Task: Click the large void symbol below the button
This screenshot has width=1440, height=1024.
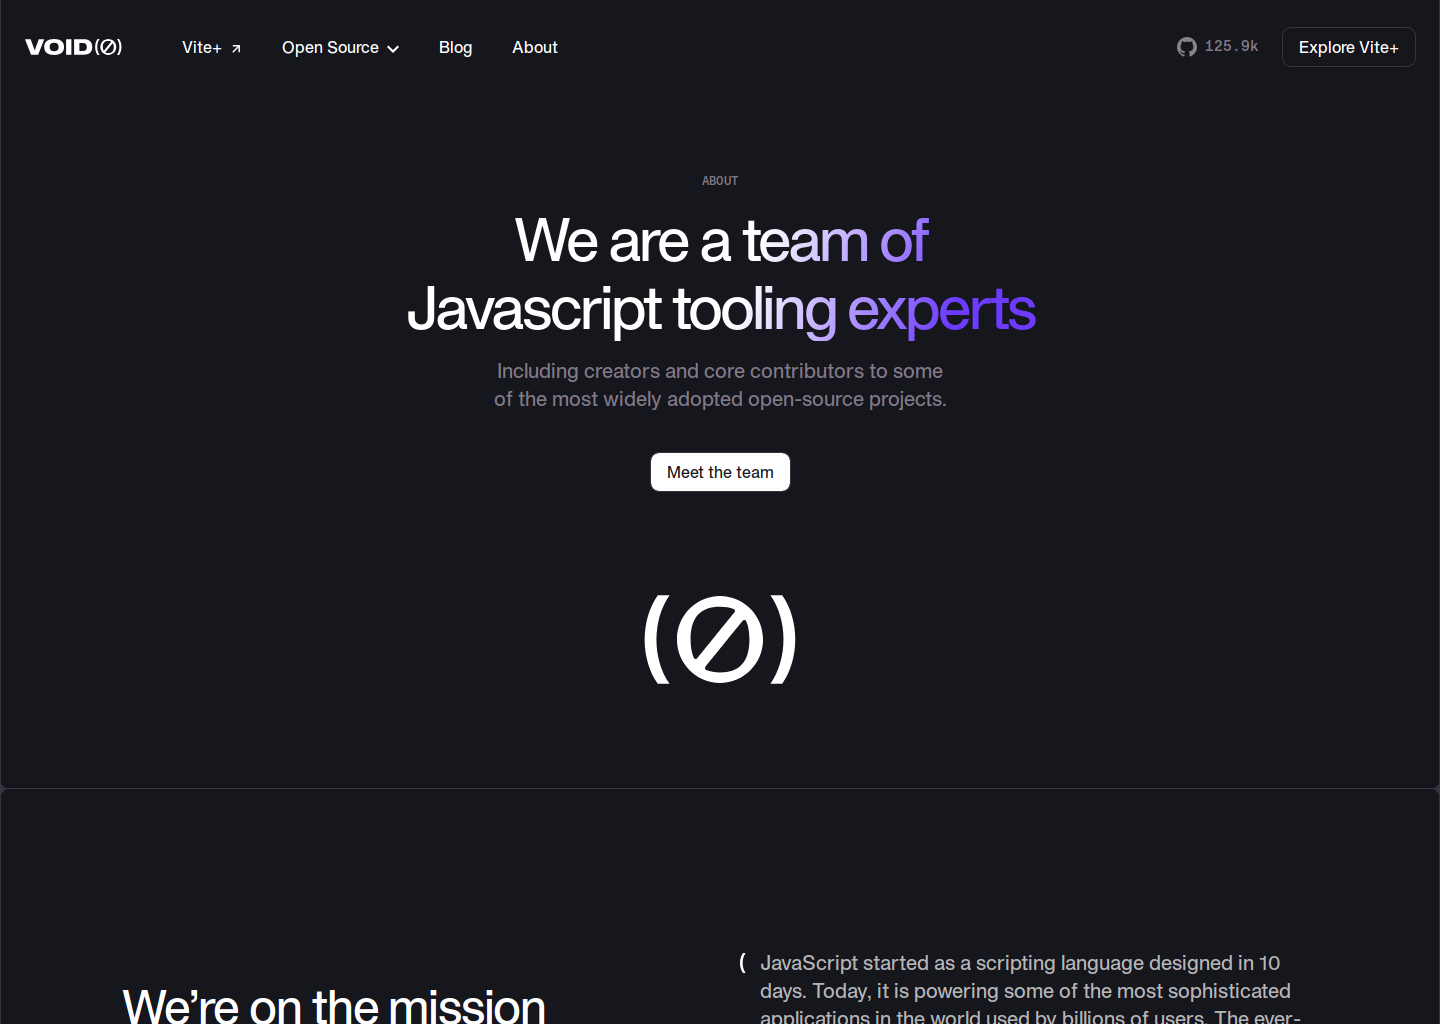Action: (x=720, y=639)
